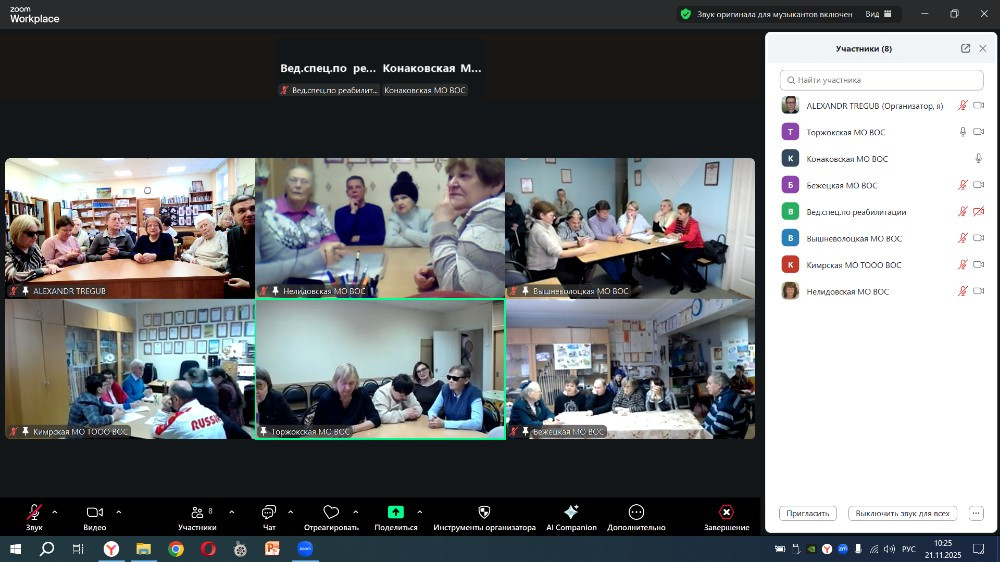Image resolution: width=1000 pixels, height=562 pixels.
Task: Select the Нелидовская МО ВОС video tile
Action: click(x=380, y=227)
